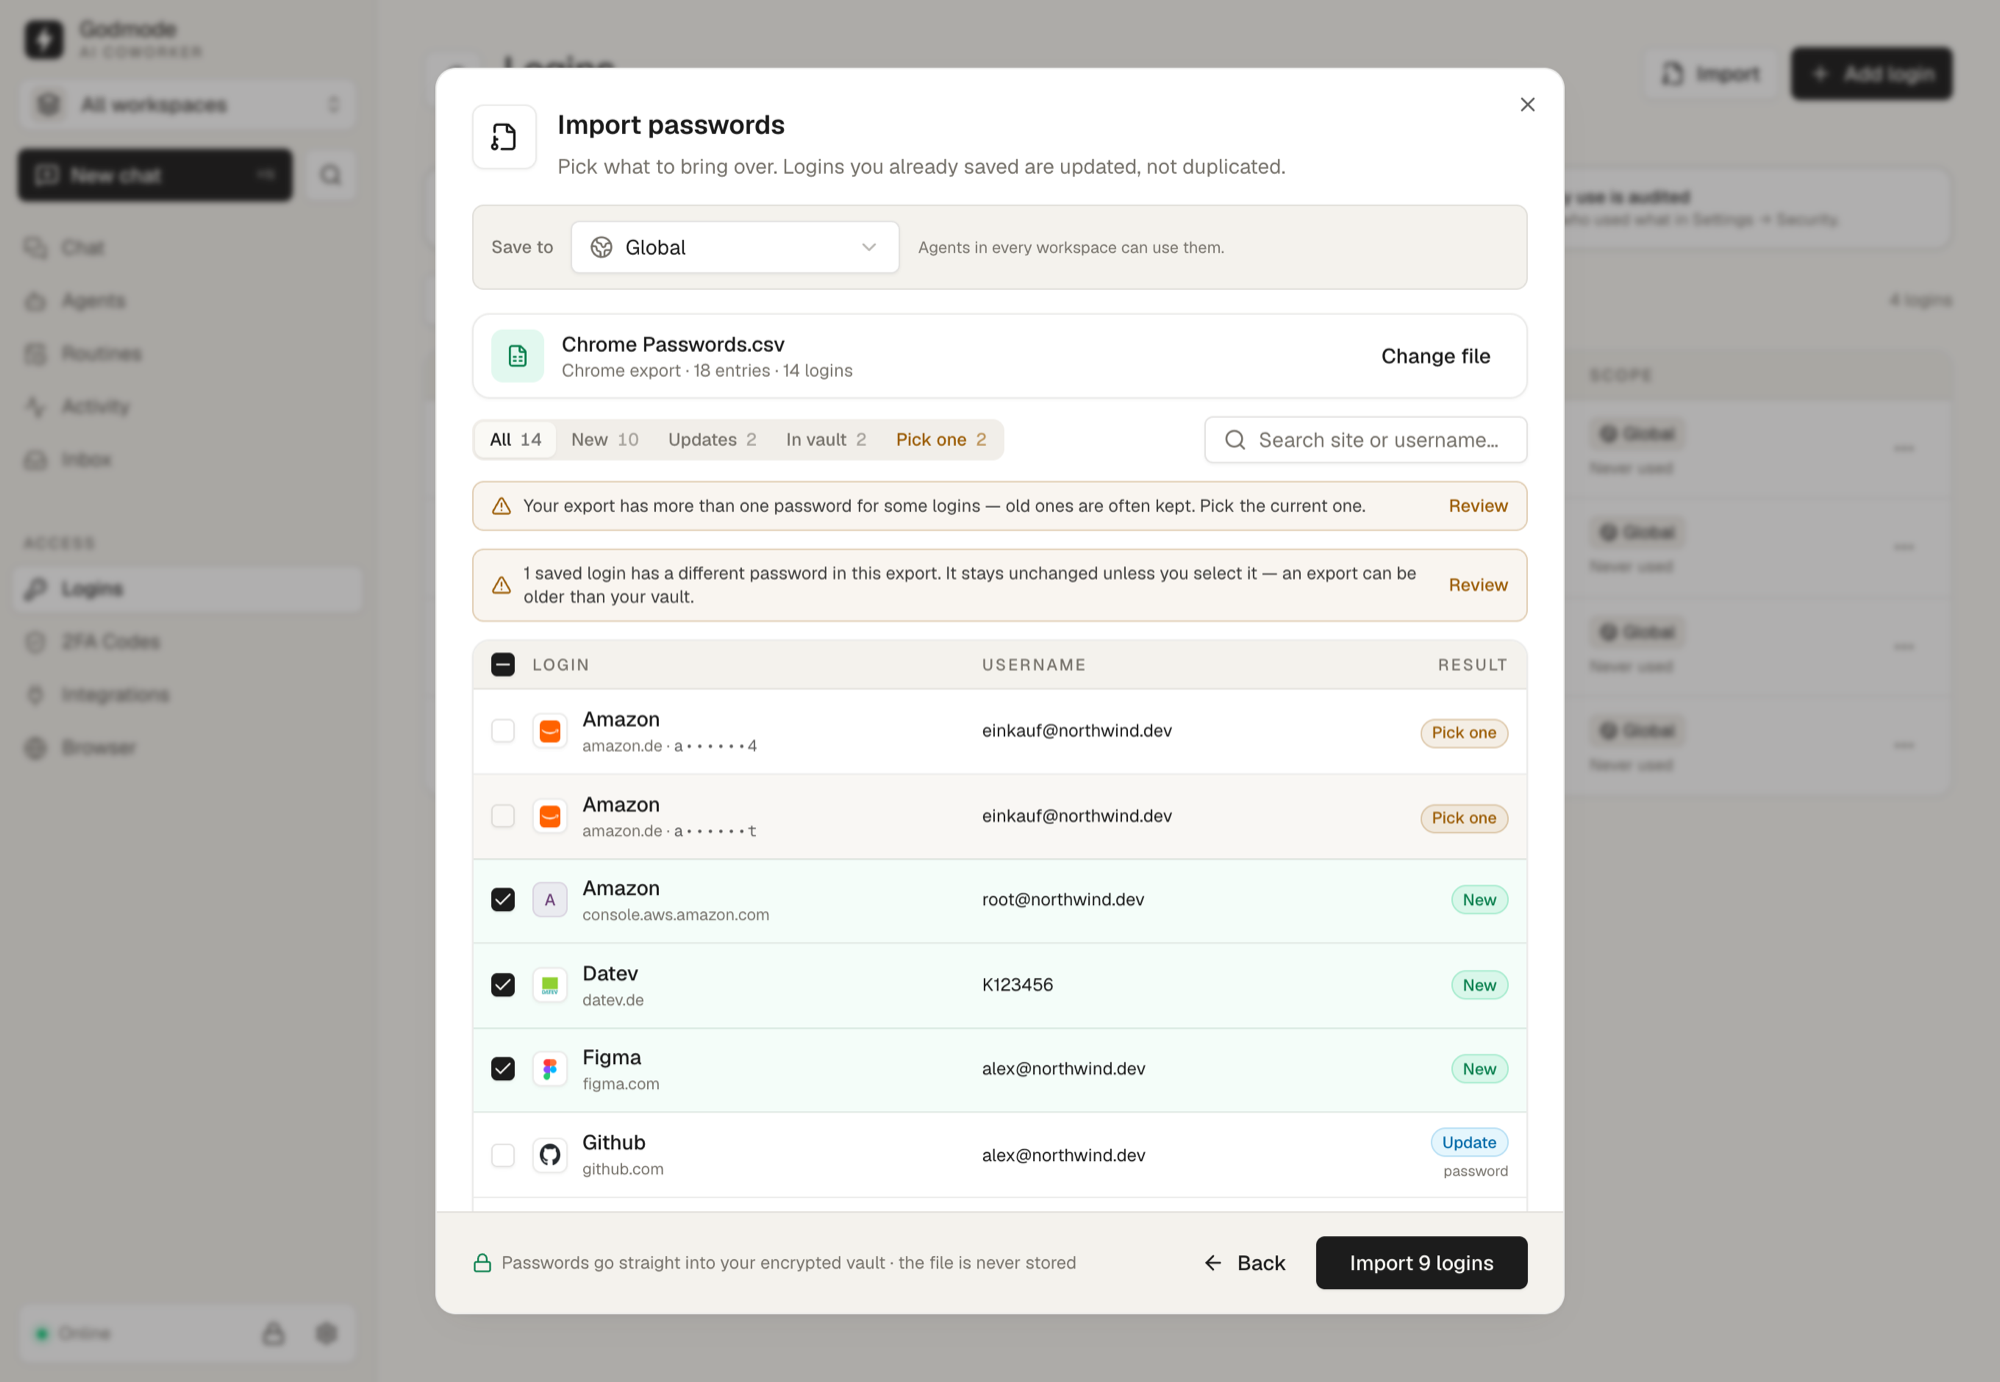
Task: Focus the Search site or username field
Action: pyautogui.click(x=1365, y=440)
